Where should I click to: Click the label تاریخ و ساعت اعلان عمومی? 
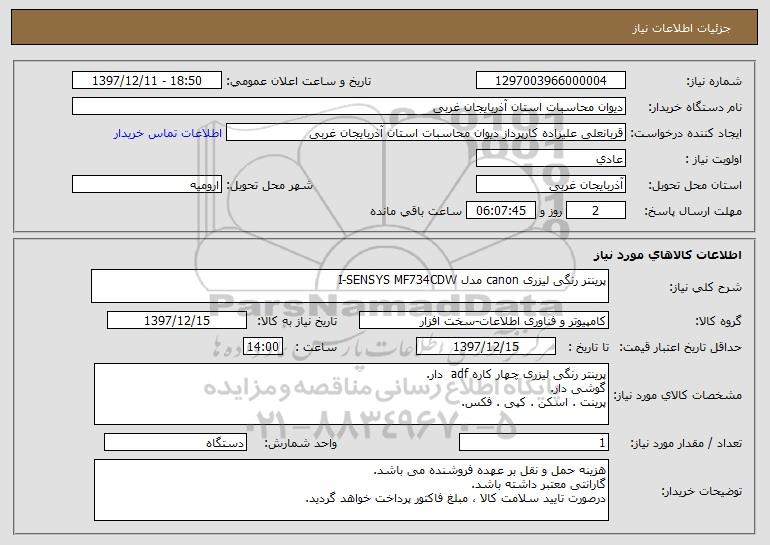[299, 82]
